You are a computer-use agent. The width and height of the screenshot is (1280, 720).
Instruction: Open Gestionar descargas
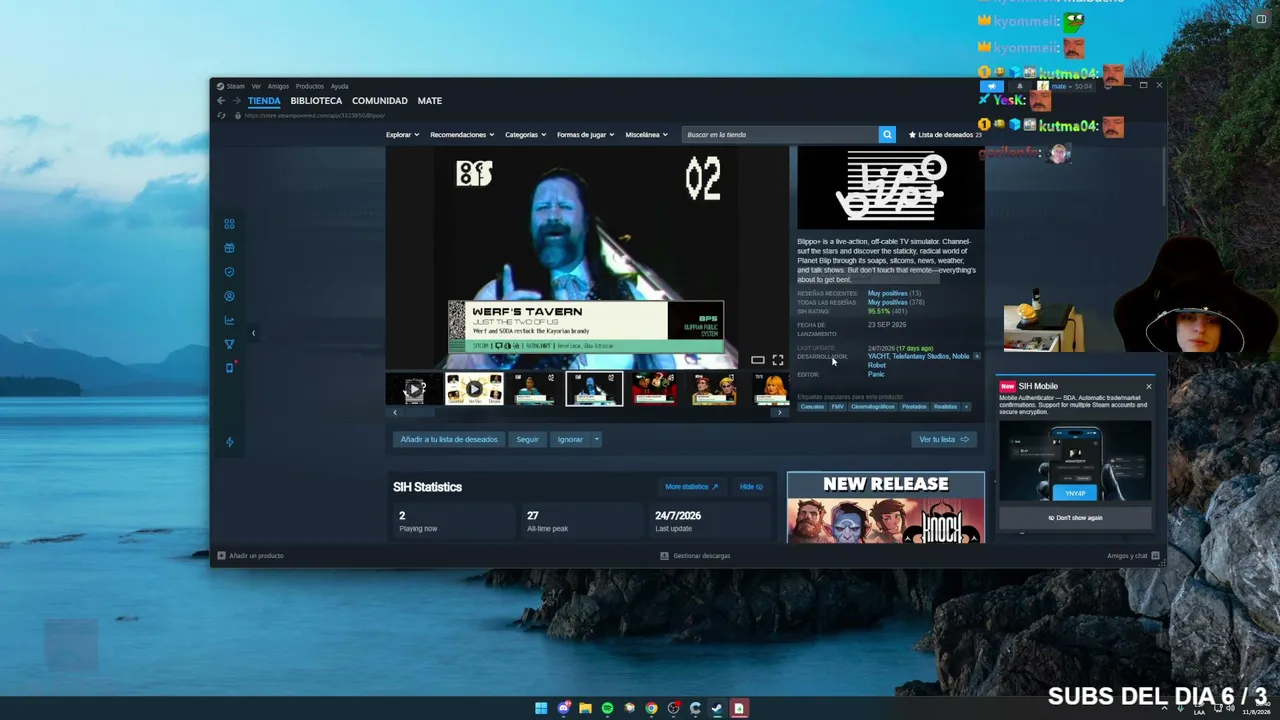pos(696,556)
